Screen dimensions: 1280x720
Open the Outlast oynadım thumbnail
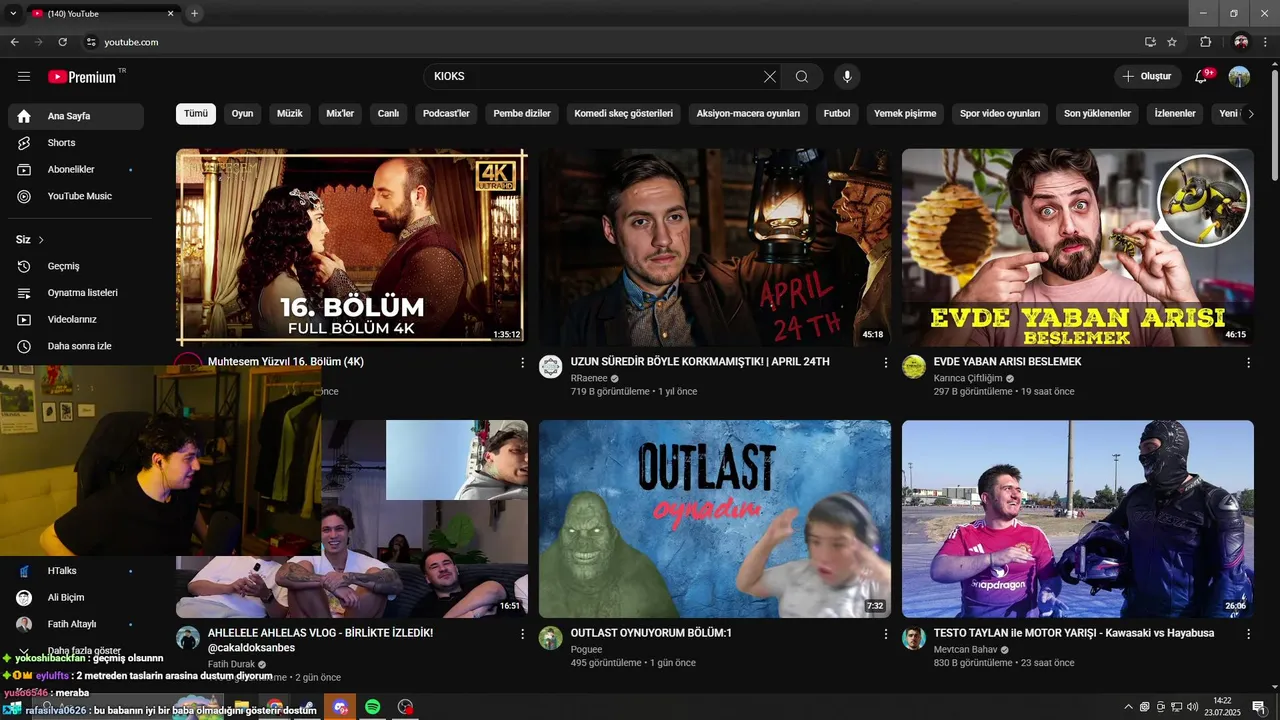(715, 519)
